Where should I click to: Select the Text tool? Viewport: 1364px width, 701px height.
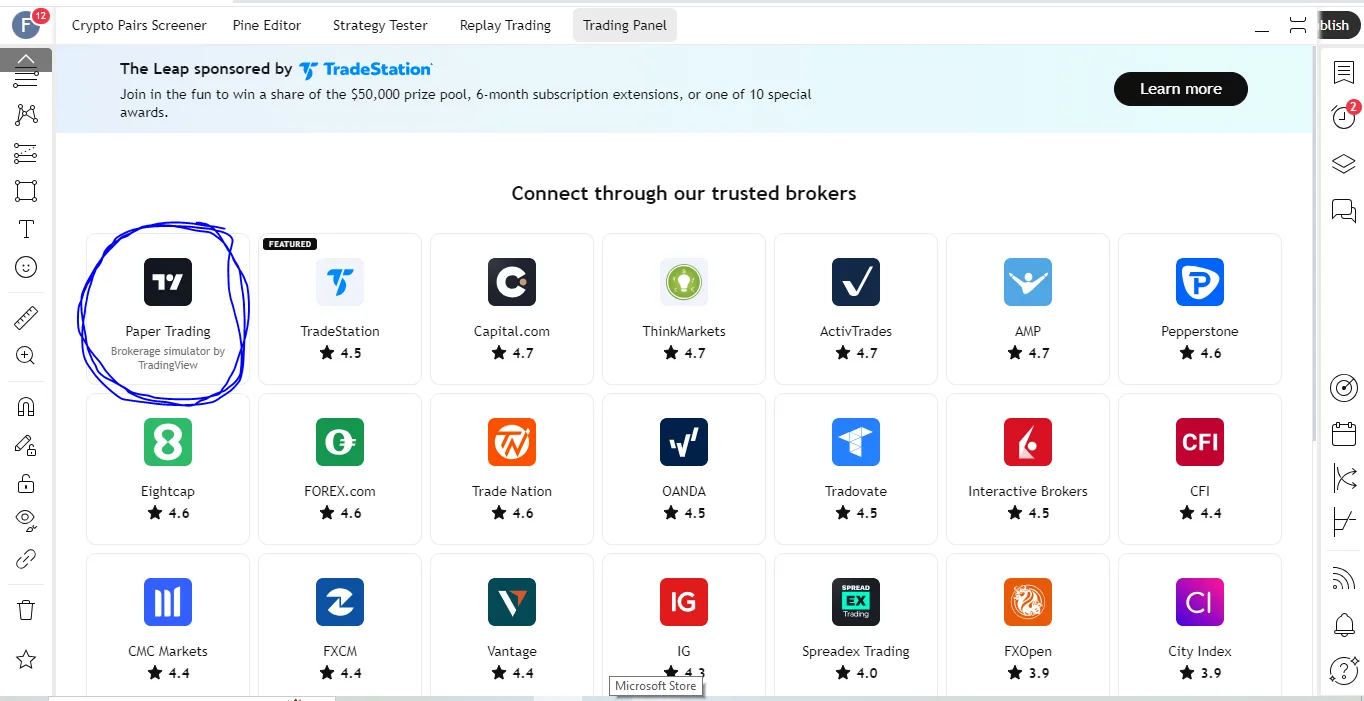(26, 229)
